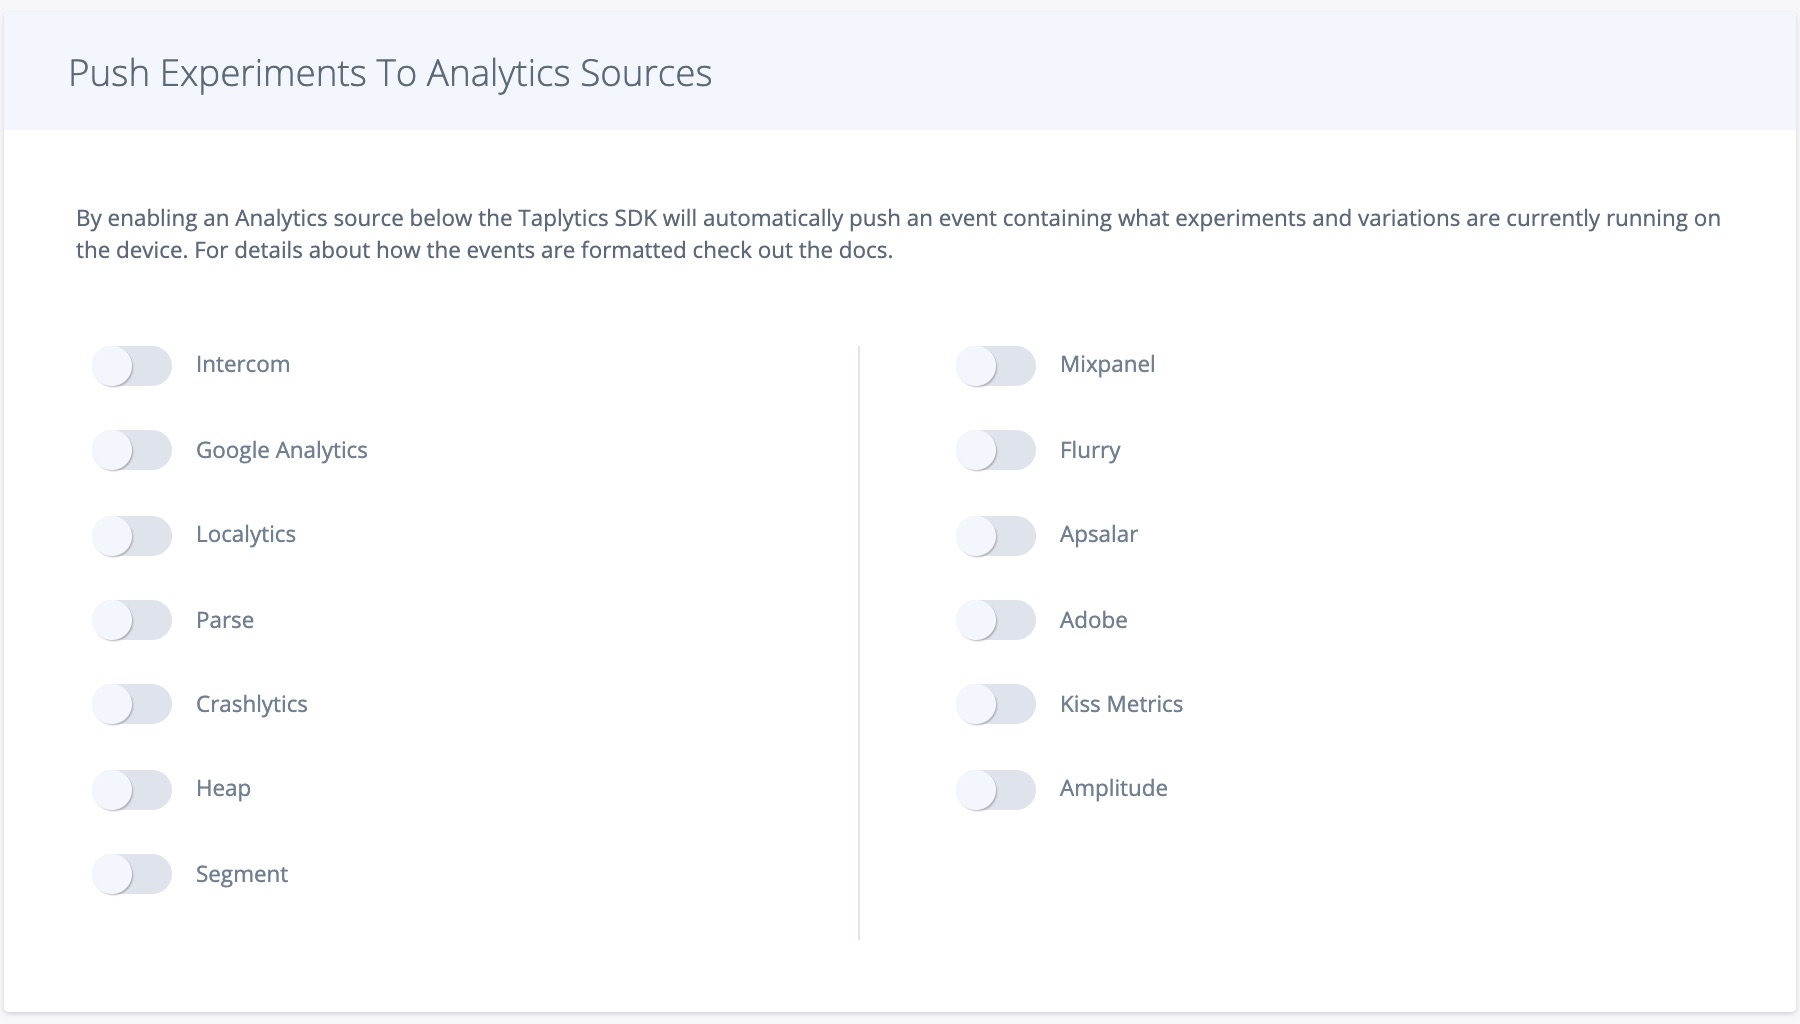Enable the Segment toggle

132,874
